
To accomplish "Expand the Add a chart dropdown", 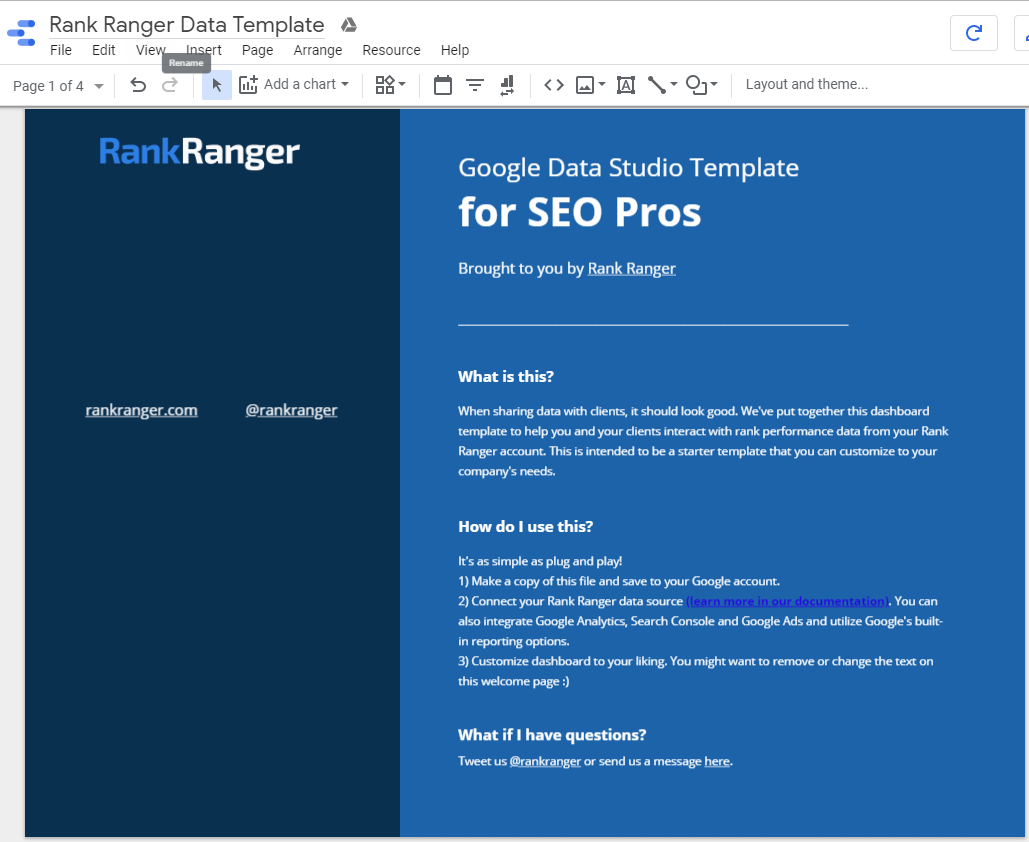I will pyautogui.click(x=295, y=85).
